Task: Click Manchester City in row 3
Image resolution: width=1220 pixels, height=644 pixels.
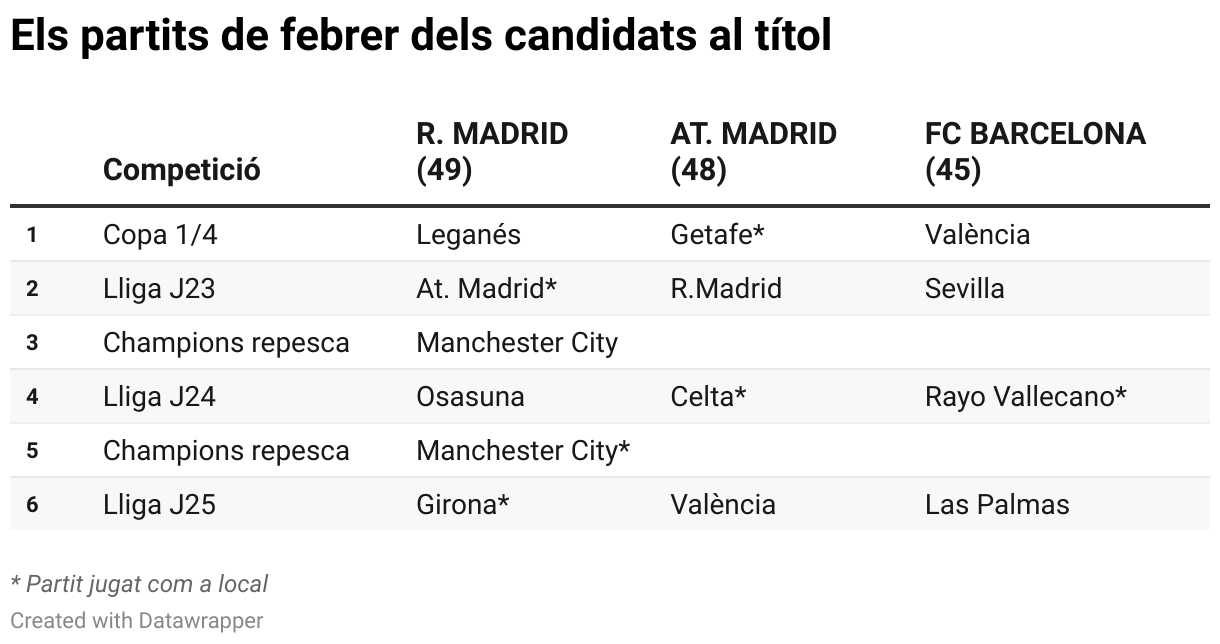Action: point(517,343)
